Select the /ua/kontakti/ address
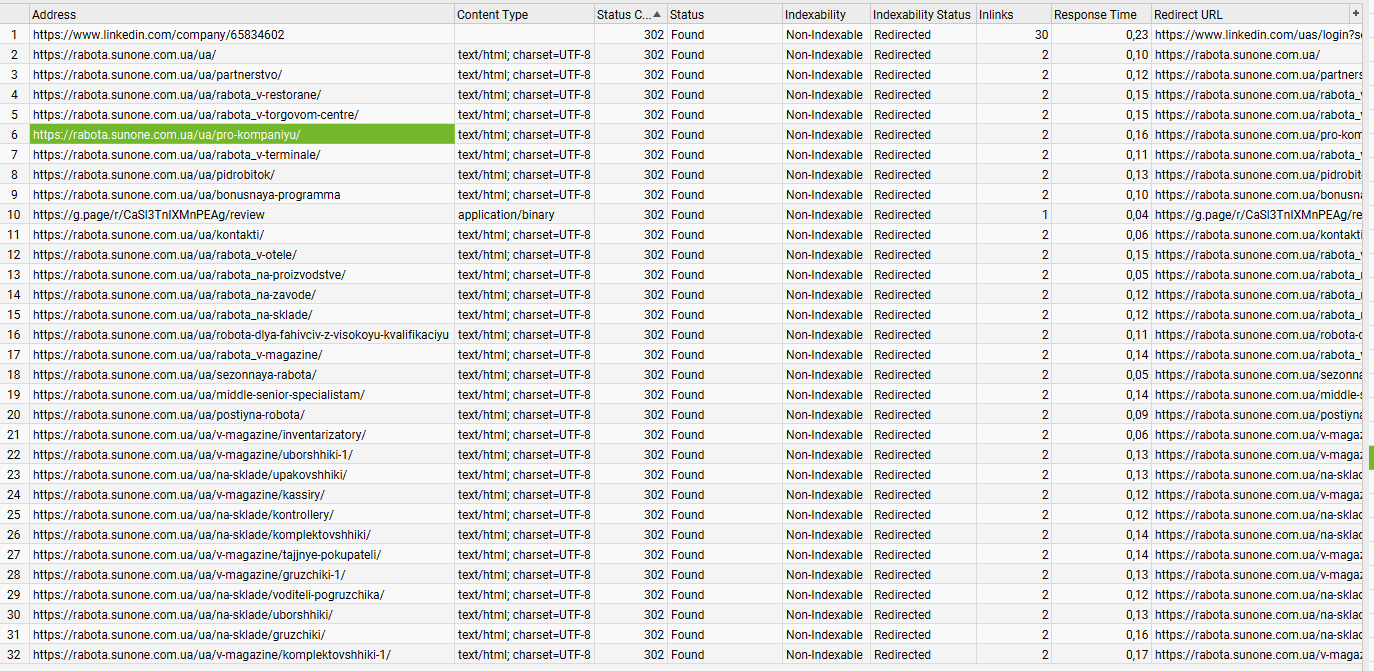This screenshot has width=1374, height=671. pos(148,235)
